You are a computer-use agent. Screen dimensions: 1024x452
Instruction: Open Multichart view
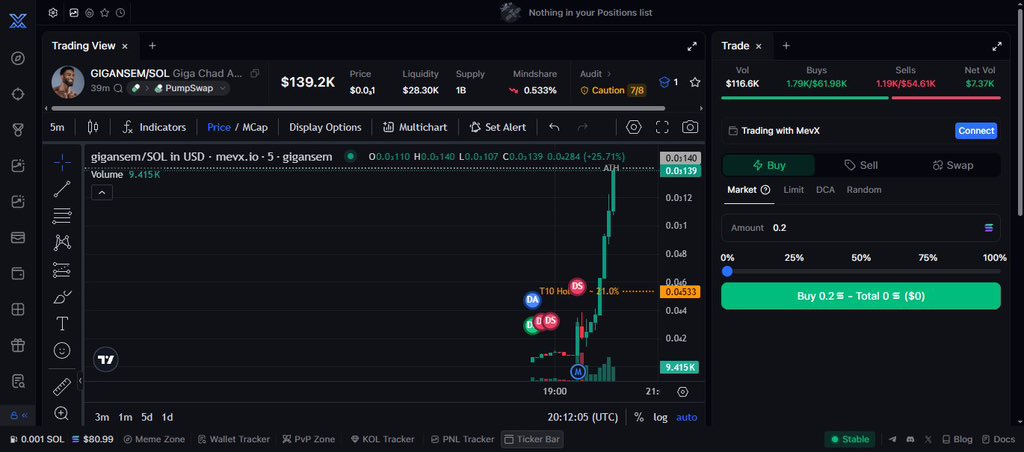coord(415,127)
